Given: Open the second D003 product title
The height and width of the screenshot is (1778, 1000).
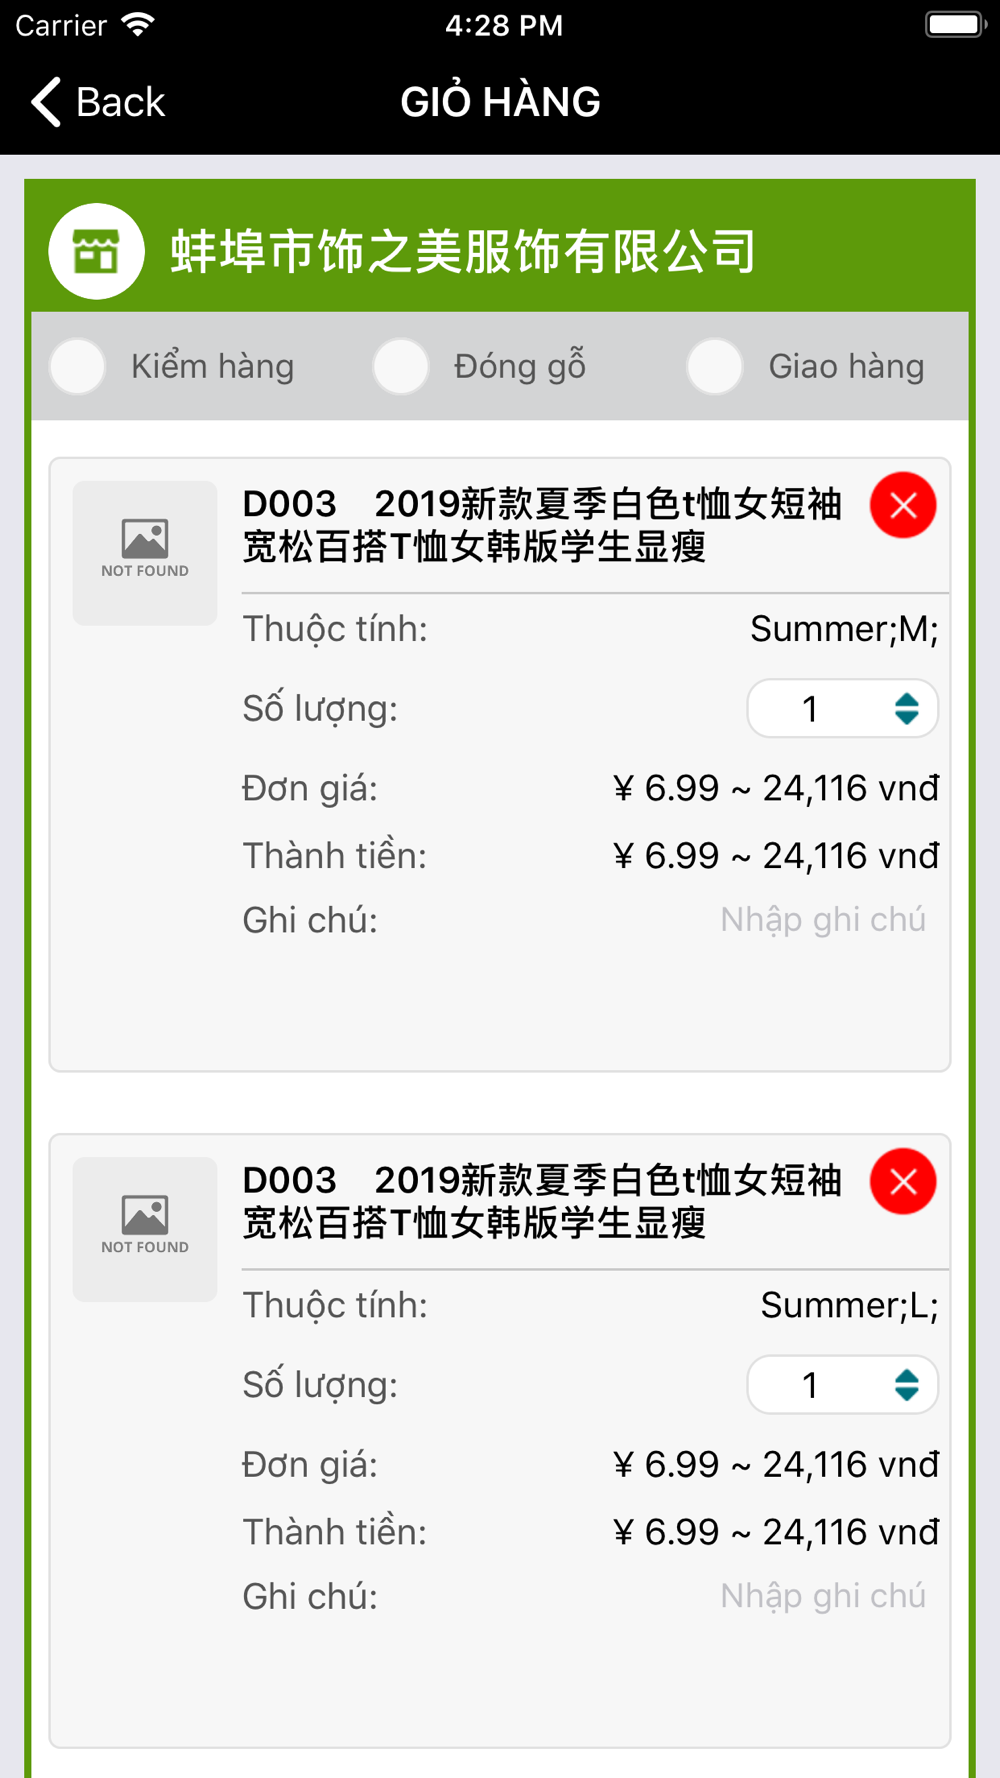Looking at the screenshot, I should pyautogui.click(x=542, y=1201).
